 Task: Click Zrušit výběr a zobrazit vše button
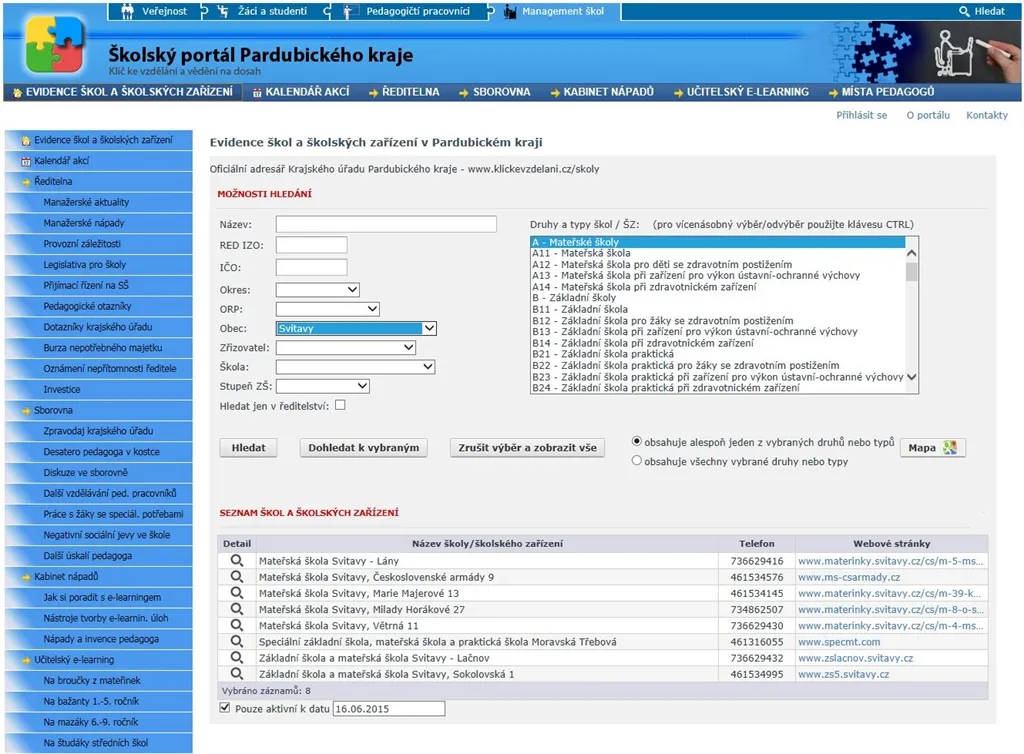[x=527, y=448]
